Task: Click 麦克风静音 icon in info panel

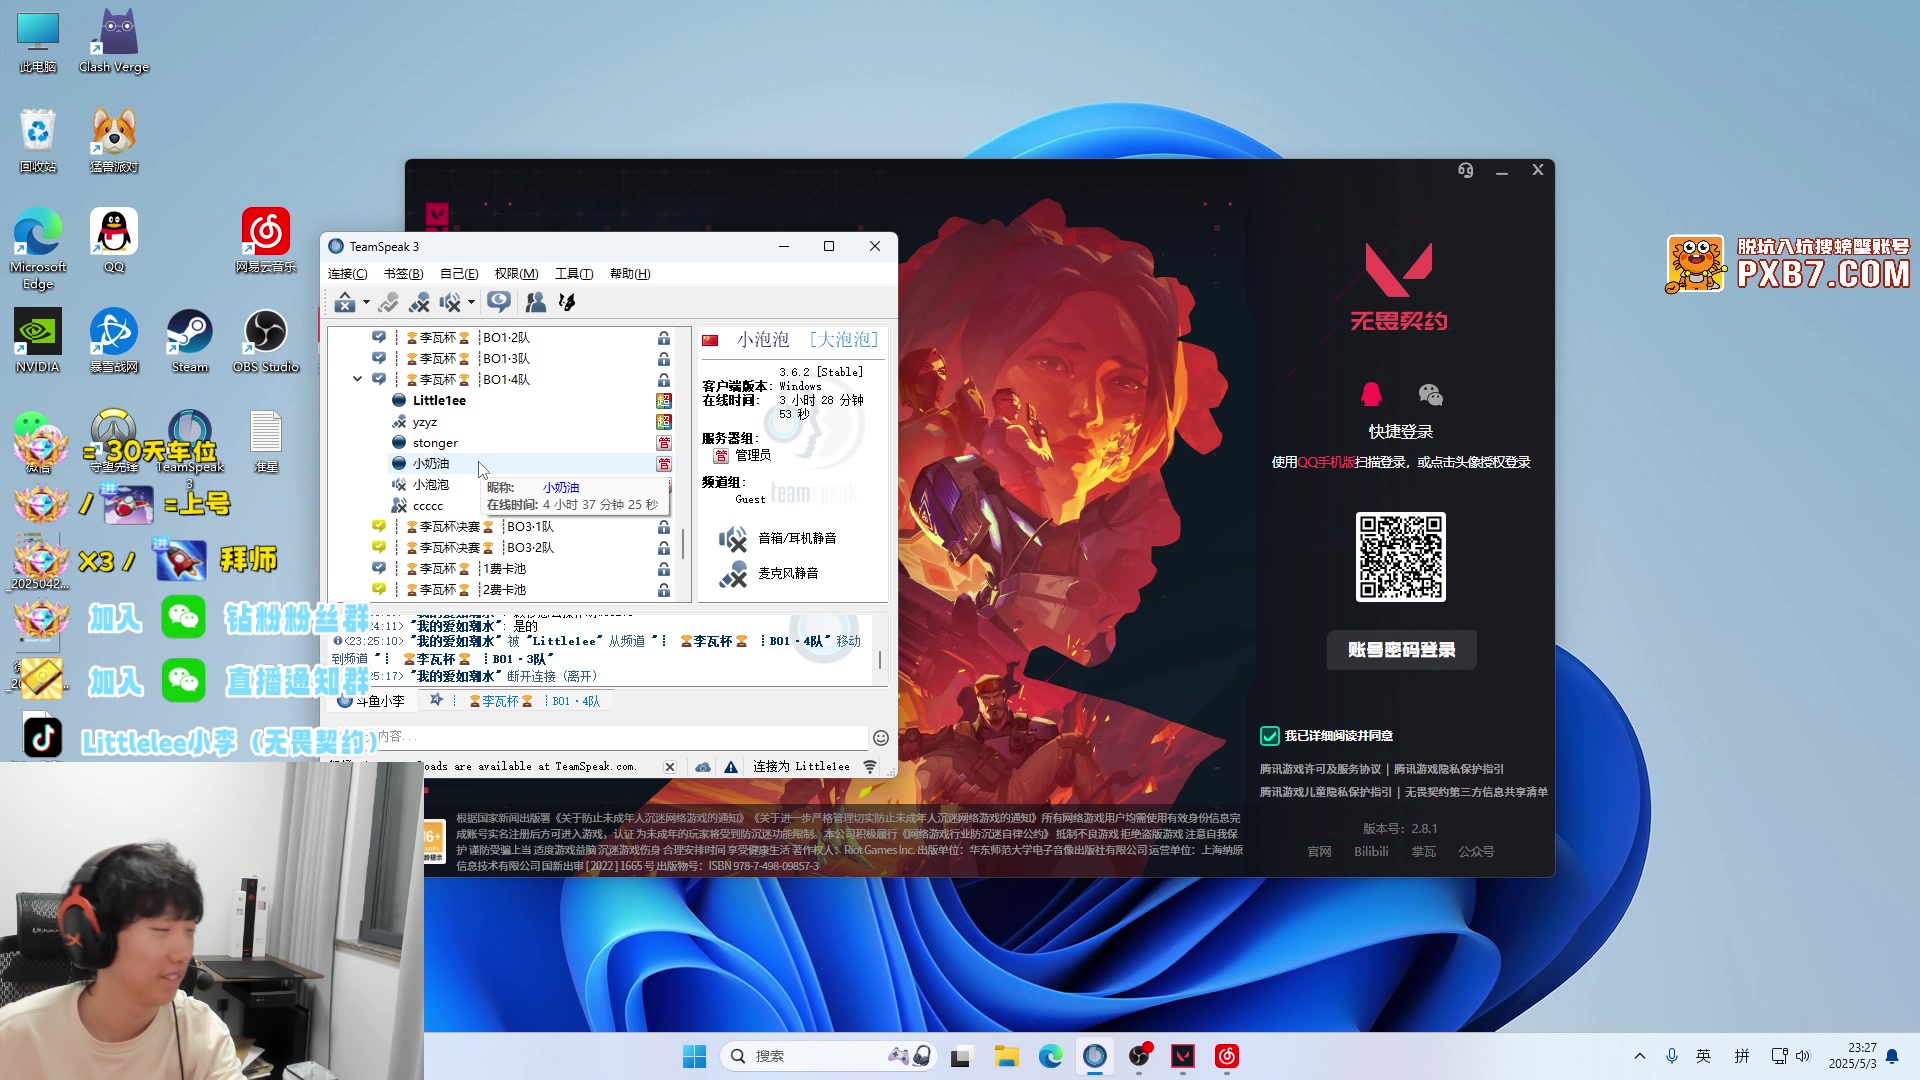Action: [733, 574]
